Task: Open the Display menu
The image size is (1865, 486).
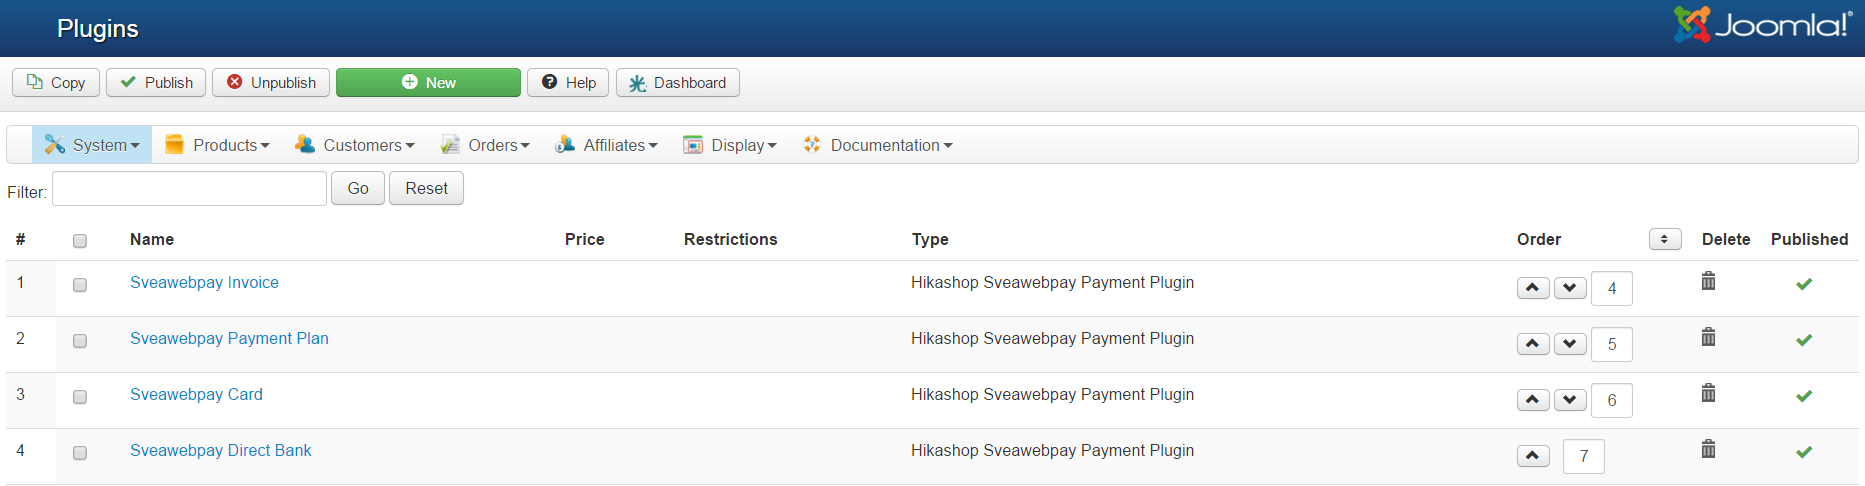Action: [x=729, y=145]
